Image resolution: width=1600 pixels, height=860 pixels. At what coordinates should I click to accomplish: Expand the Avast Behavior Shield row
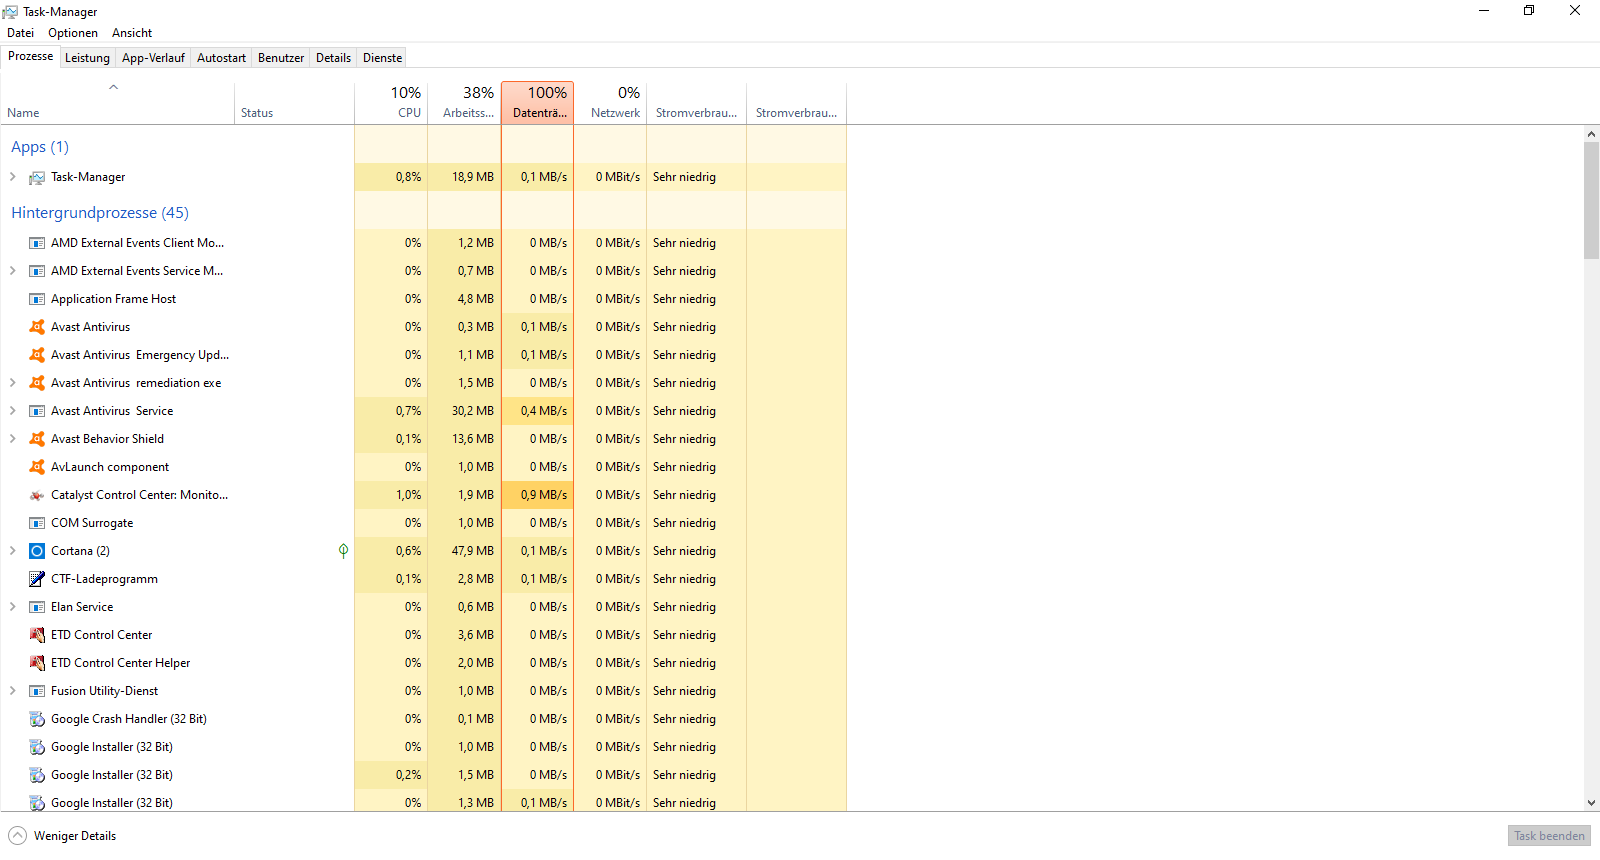click(12, 439)
